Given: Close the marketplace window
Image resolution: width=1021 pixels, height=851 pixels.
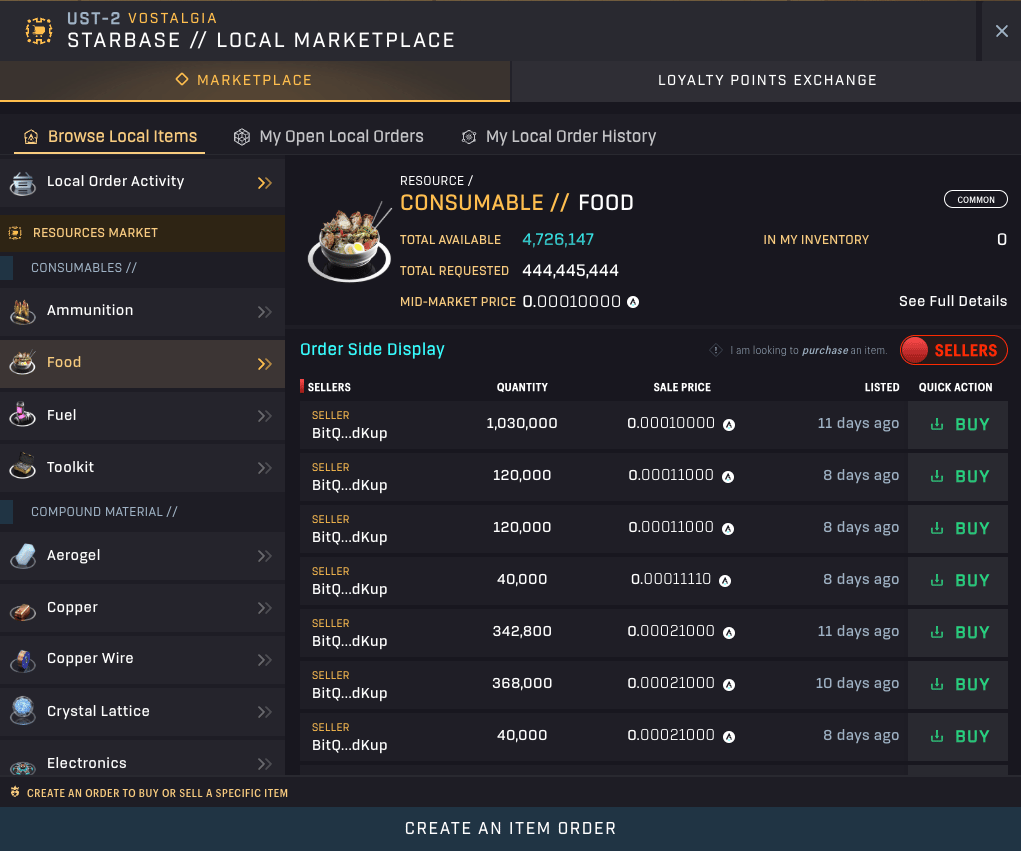Looking at the screenshot, I should (x=1001, y=31).
